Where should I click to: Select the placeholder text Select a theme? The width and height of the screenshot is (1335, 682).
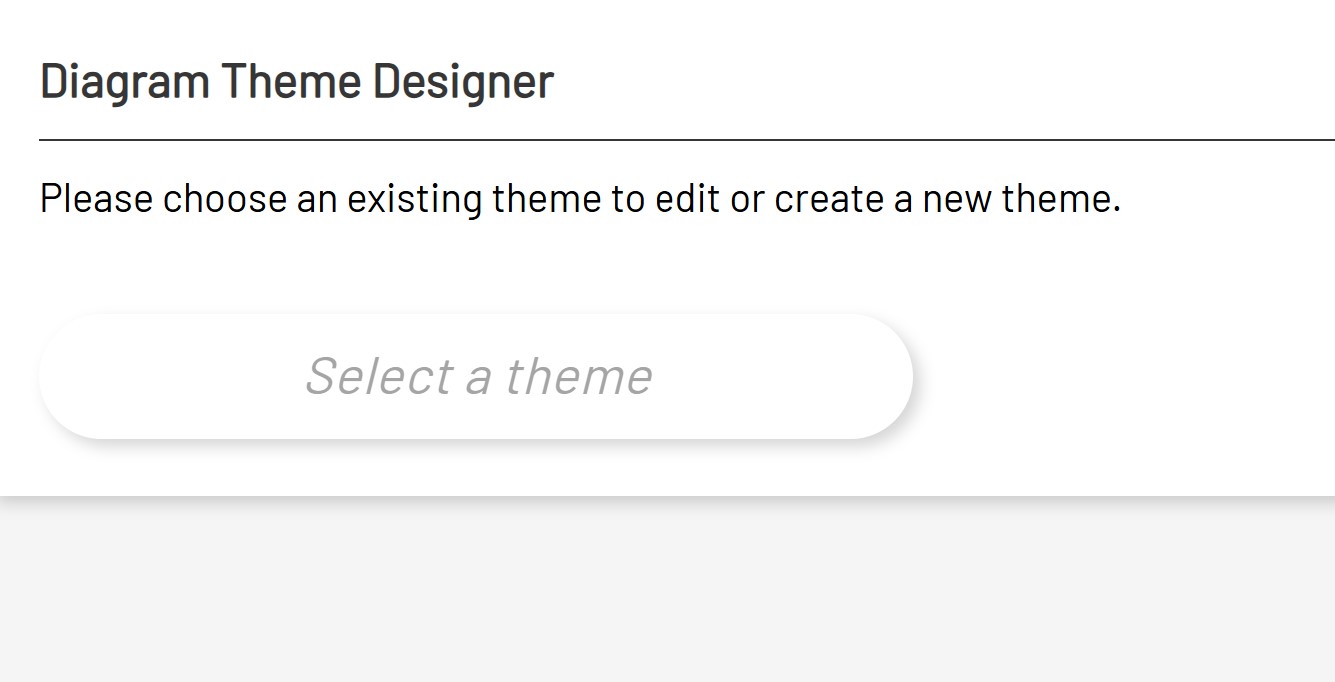tap(480, 375)
